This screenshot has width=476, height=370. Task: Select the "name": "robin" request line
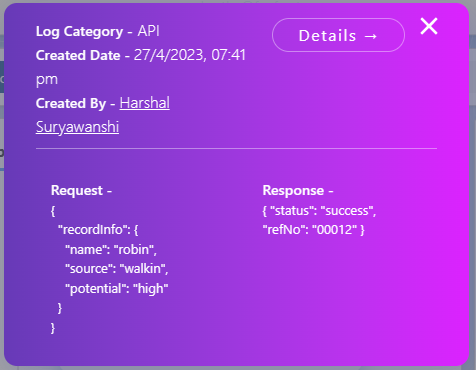tap(111, 249)
